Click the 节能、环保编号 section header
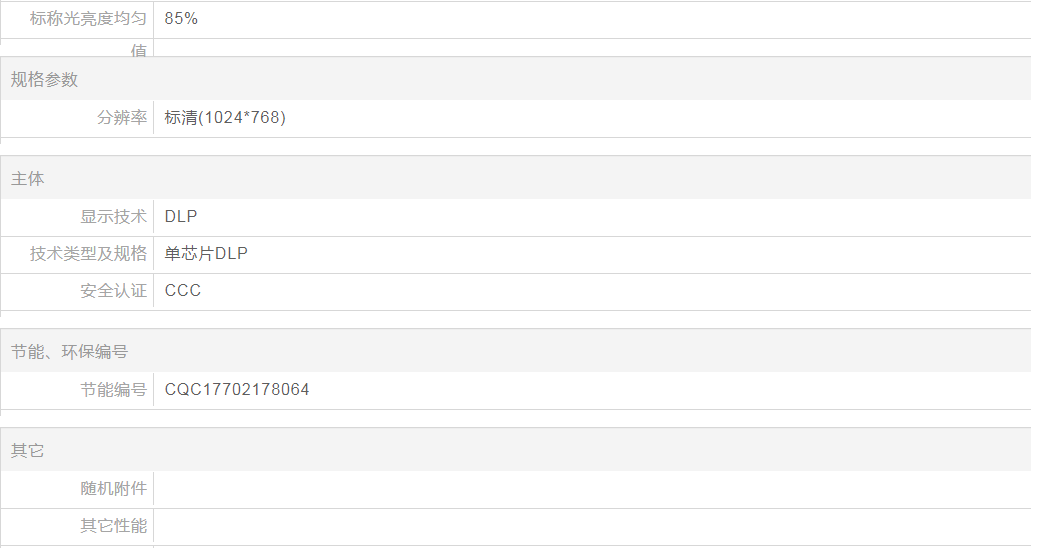 [69, 352]
